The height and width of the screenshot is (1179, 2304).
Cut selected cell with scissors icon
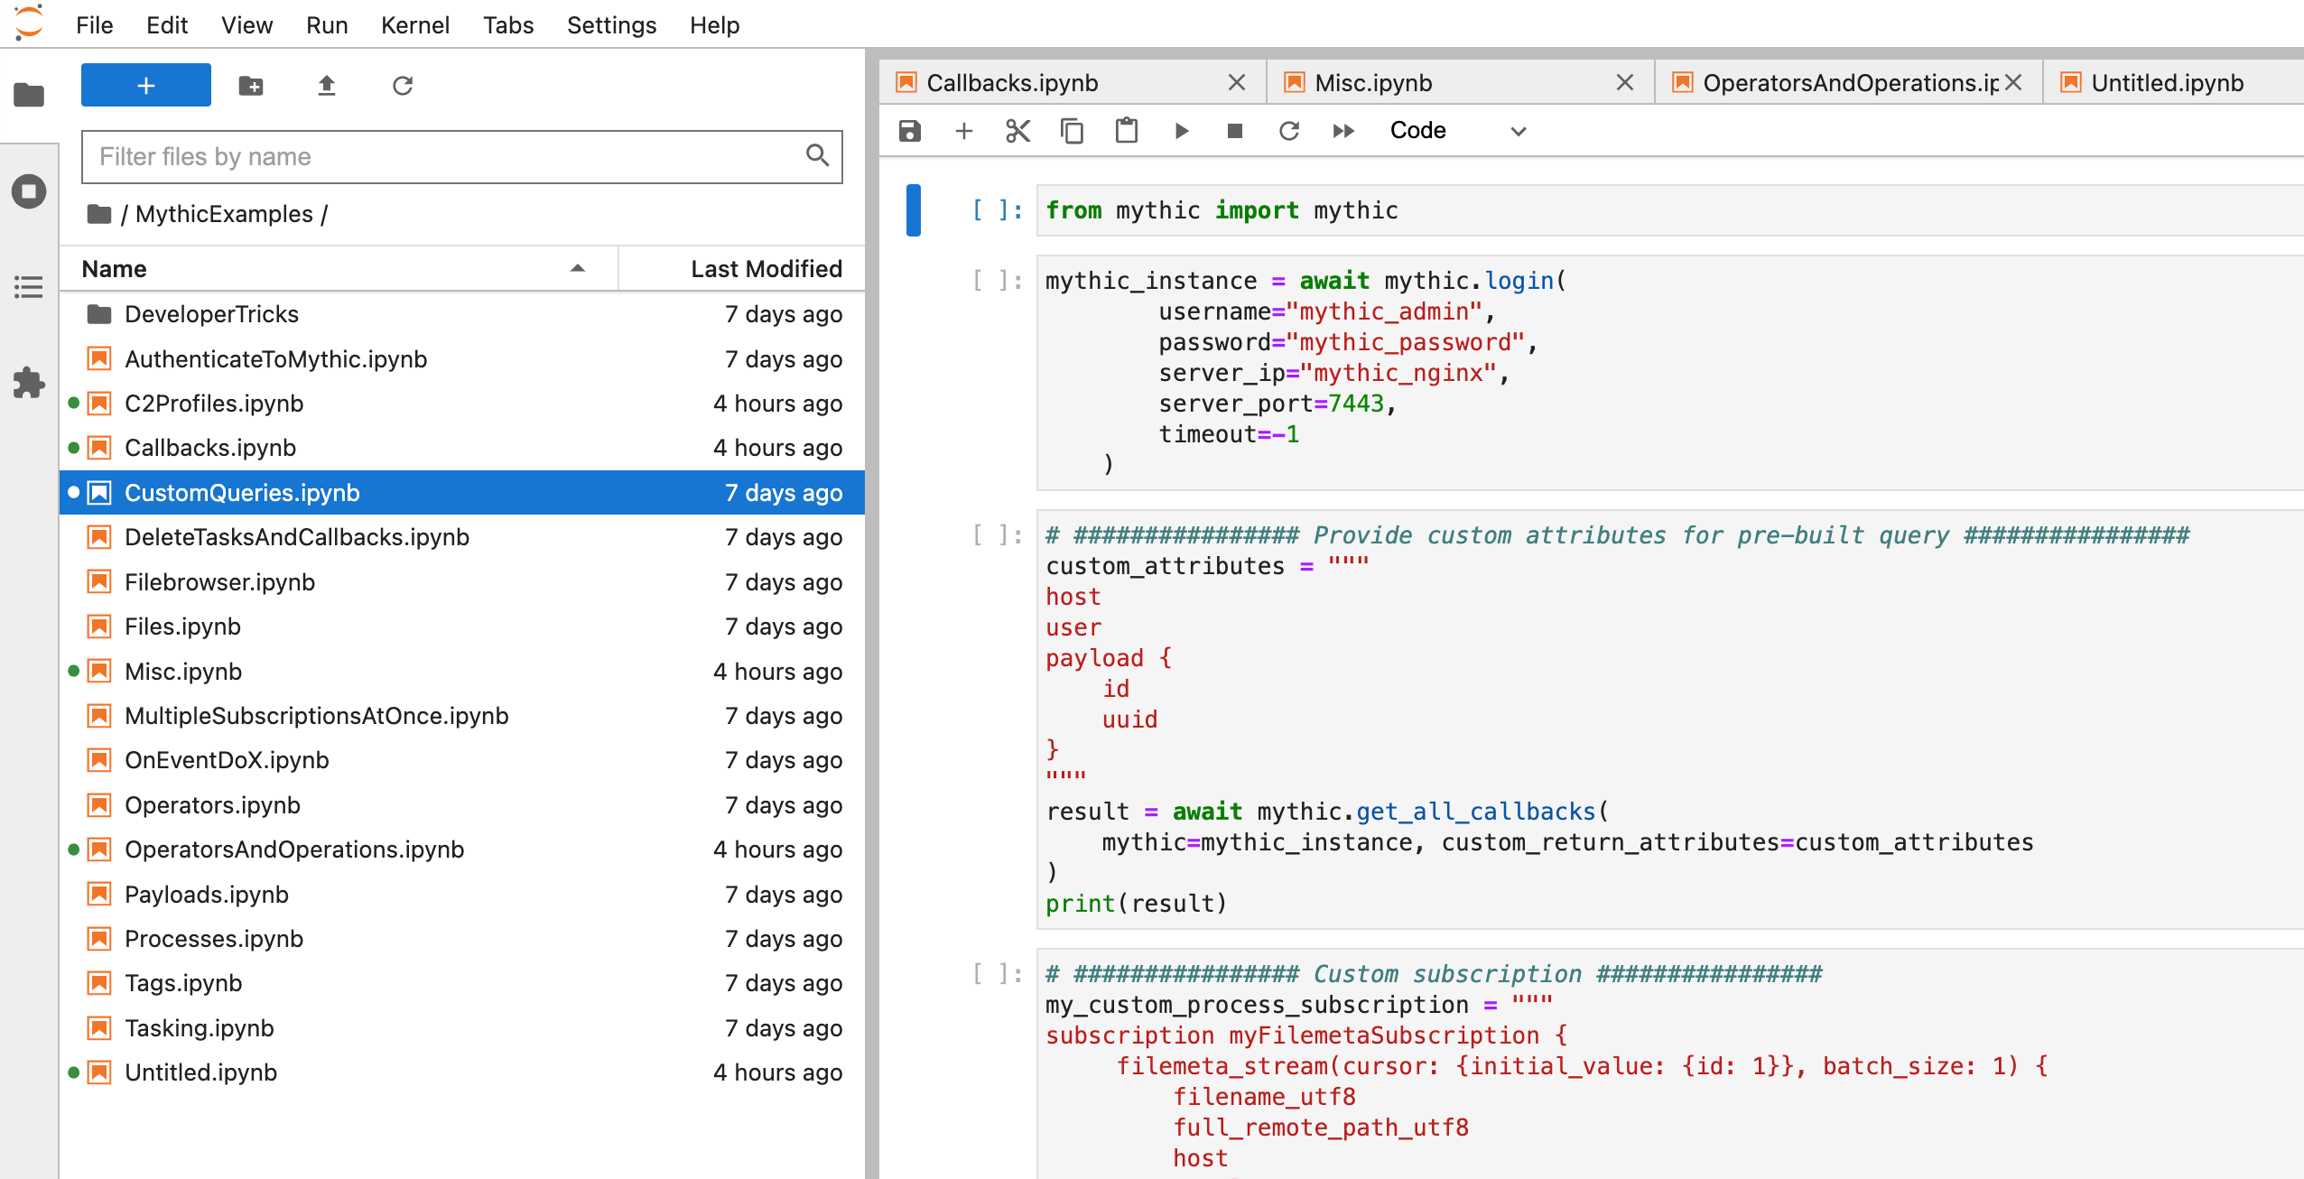click(x=1017, y=131)
